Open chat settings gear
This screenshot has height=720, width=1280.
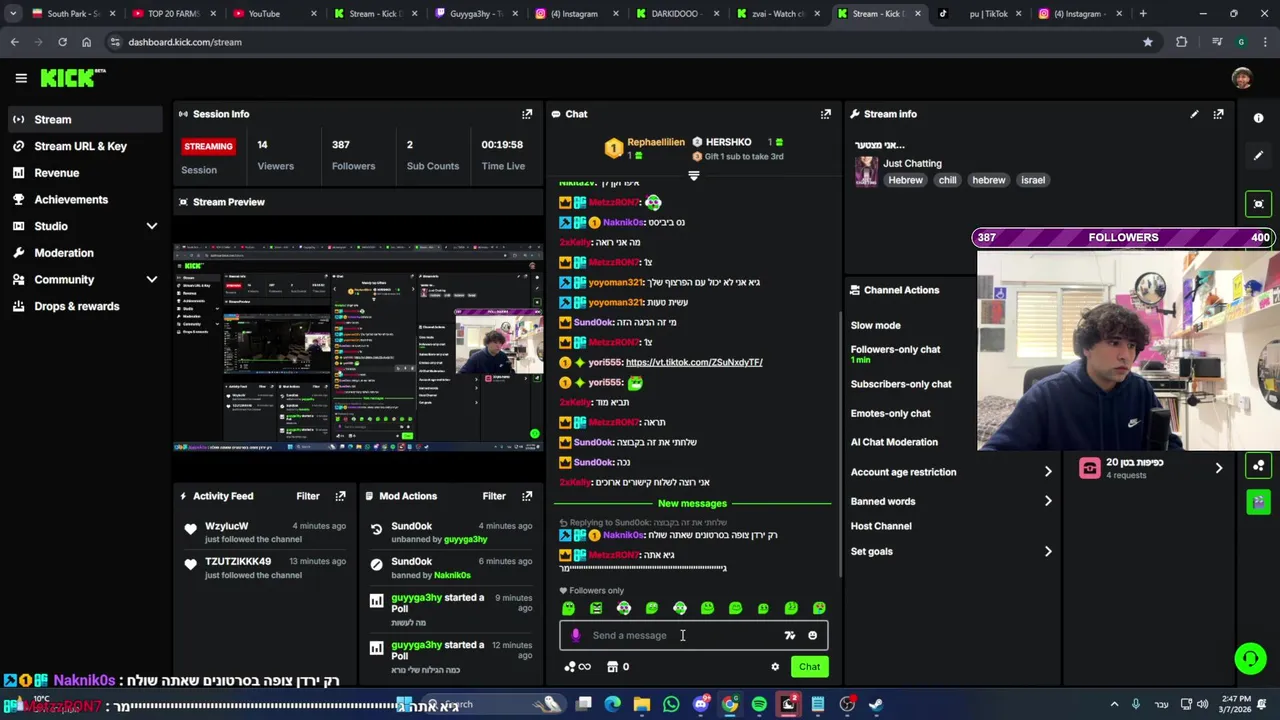point(774,667)
